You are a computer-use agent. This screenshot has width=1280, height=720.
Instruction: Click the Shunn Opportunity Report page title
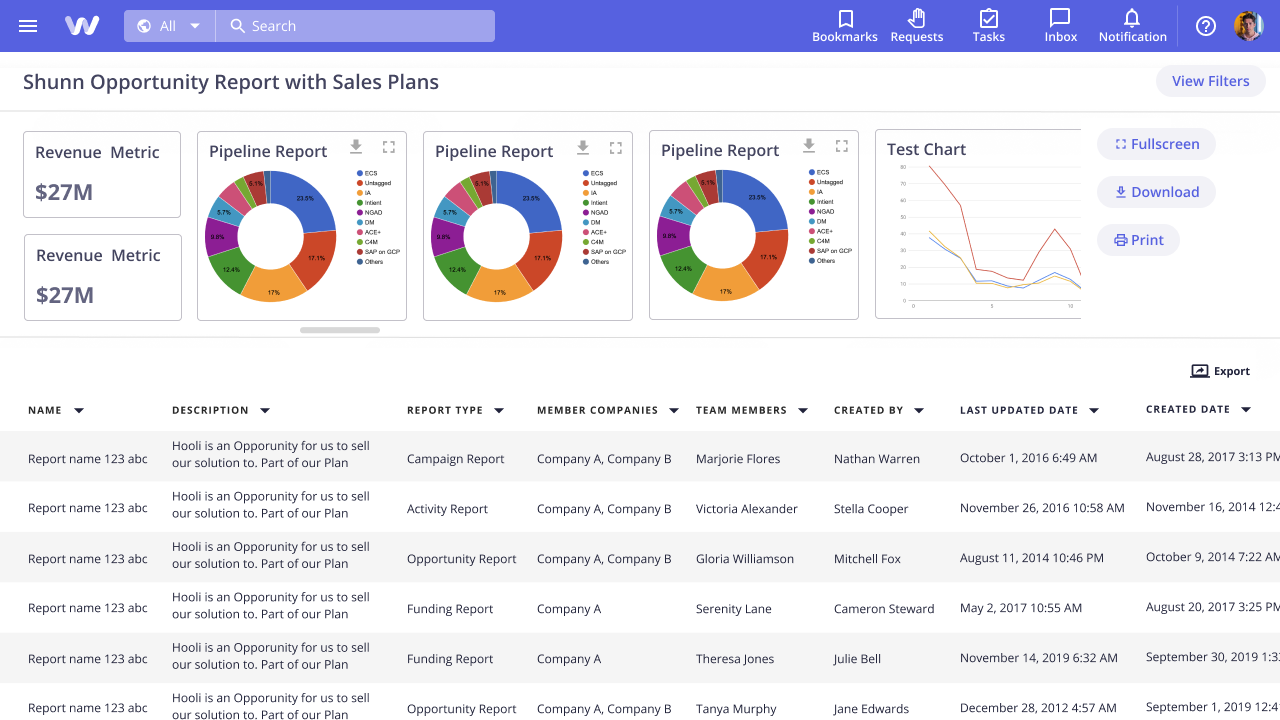pyautogui.click(x=231, y=82)
